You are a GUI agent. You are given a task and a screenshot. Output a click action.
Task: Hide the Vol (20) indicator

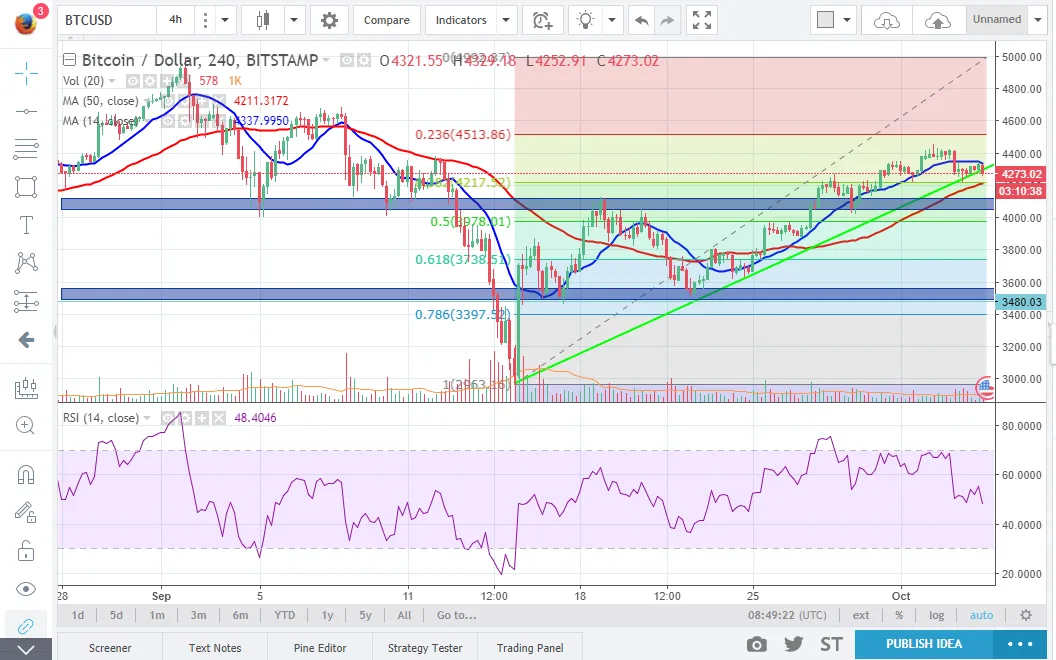click(x=133, y=81)
